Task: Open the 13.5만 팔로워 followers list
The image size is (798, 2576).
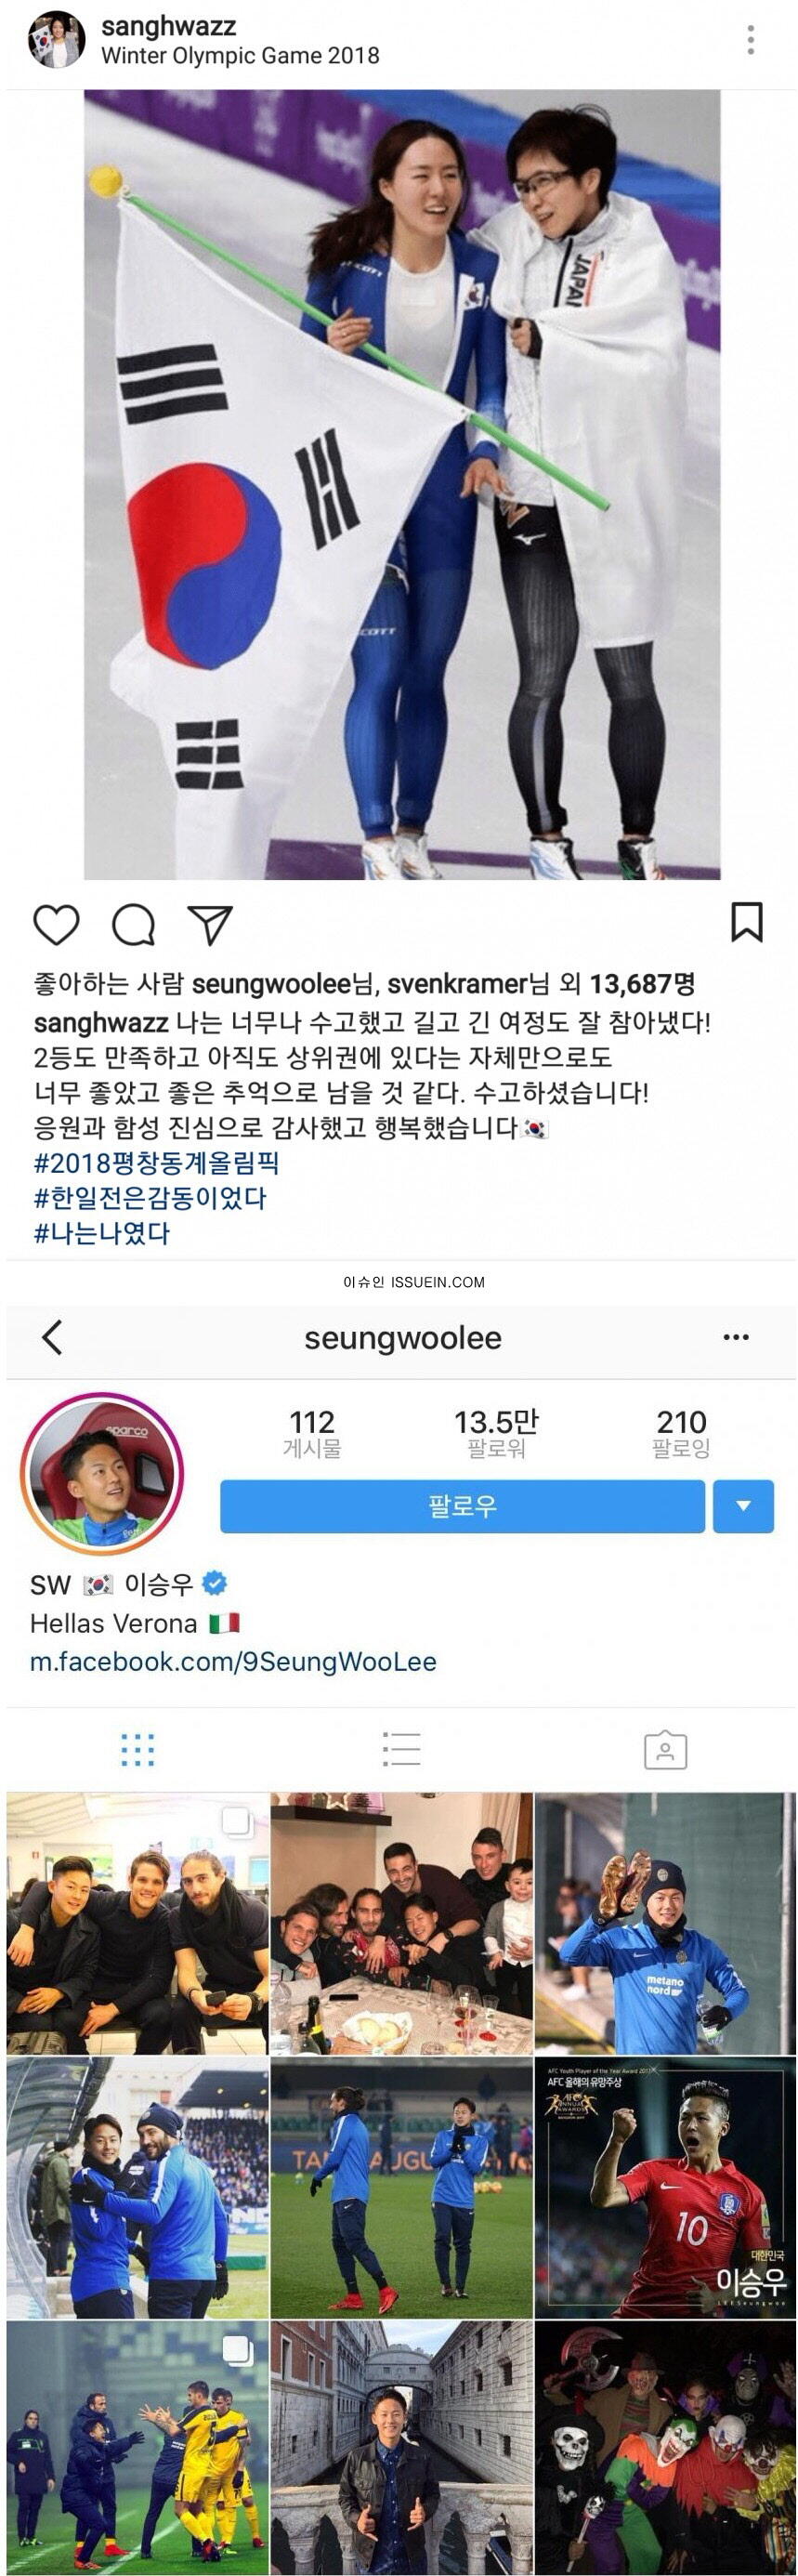Action: pos(496,1434)
